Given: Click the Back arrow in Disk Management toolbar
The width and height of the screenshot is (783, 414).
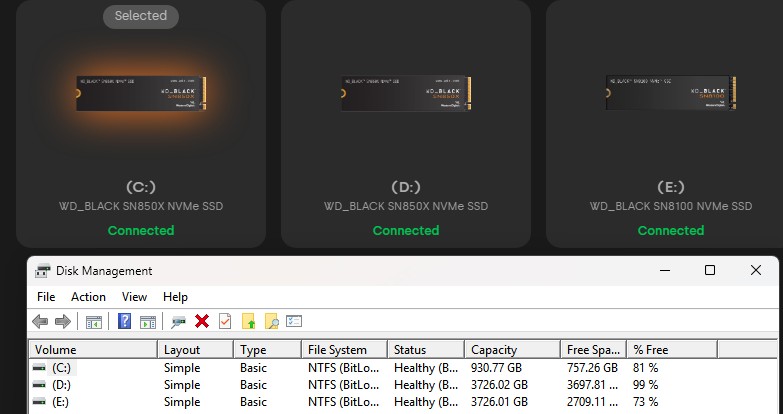Looking at the screenshot, I should pos(40,321).
